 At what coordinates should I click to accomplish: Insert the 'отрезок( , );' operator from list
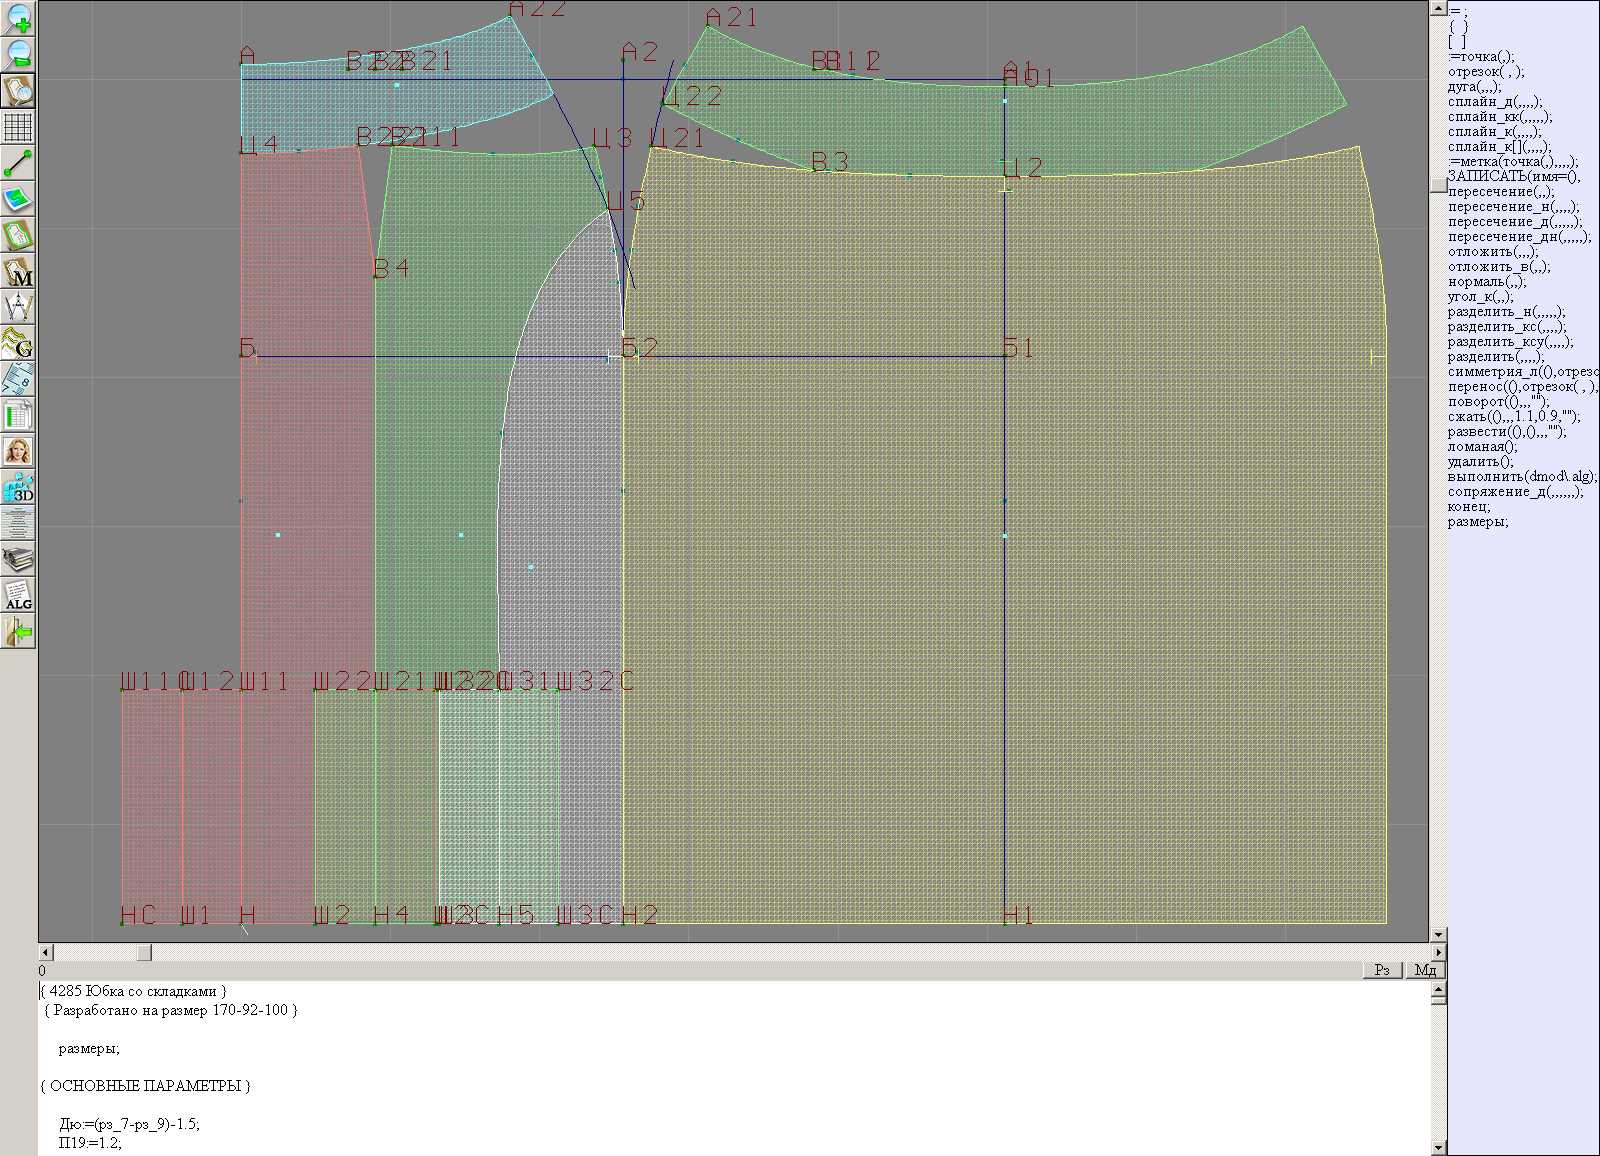click(x=1485, y=72)
